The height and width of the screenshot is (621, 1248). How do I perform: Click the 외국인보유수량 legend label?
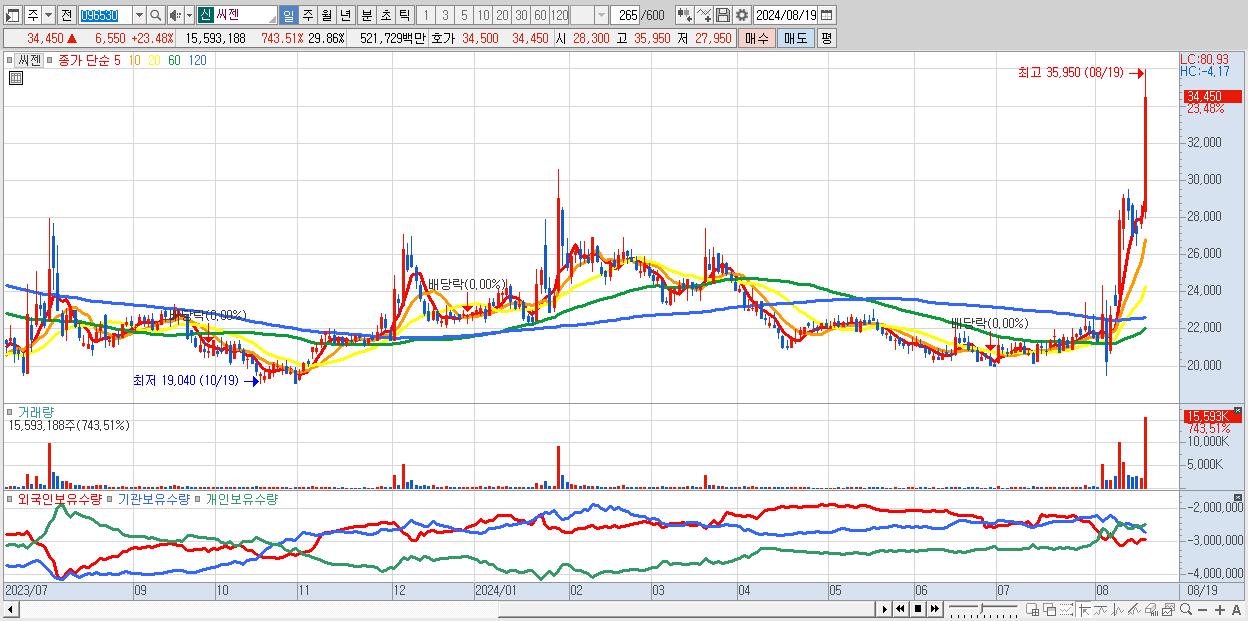(x=59, y=498)
